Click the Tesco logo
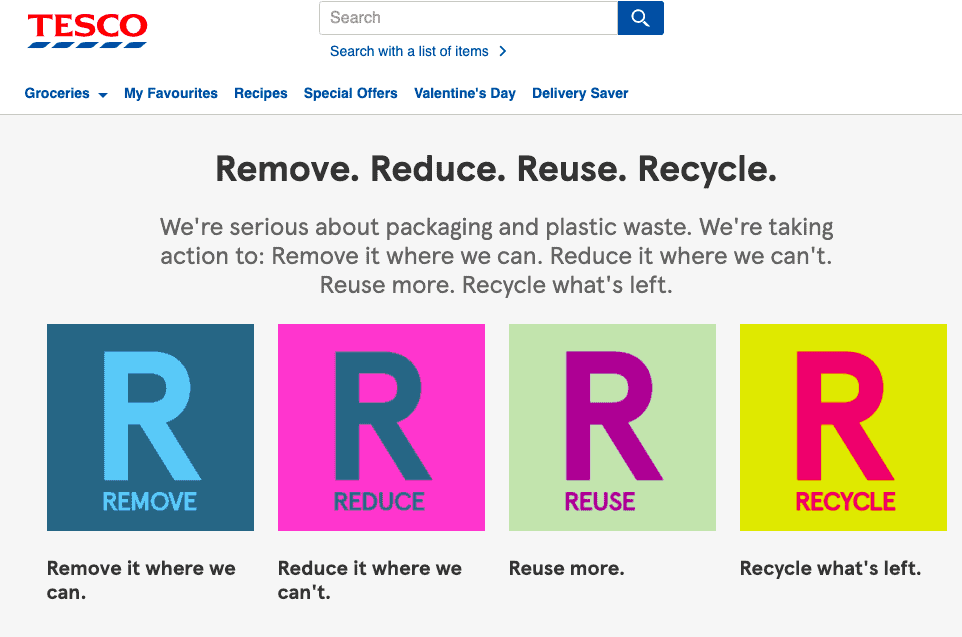The height and width of the screenshot is (637, 962). click(x=87, y=30)
